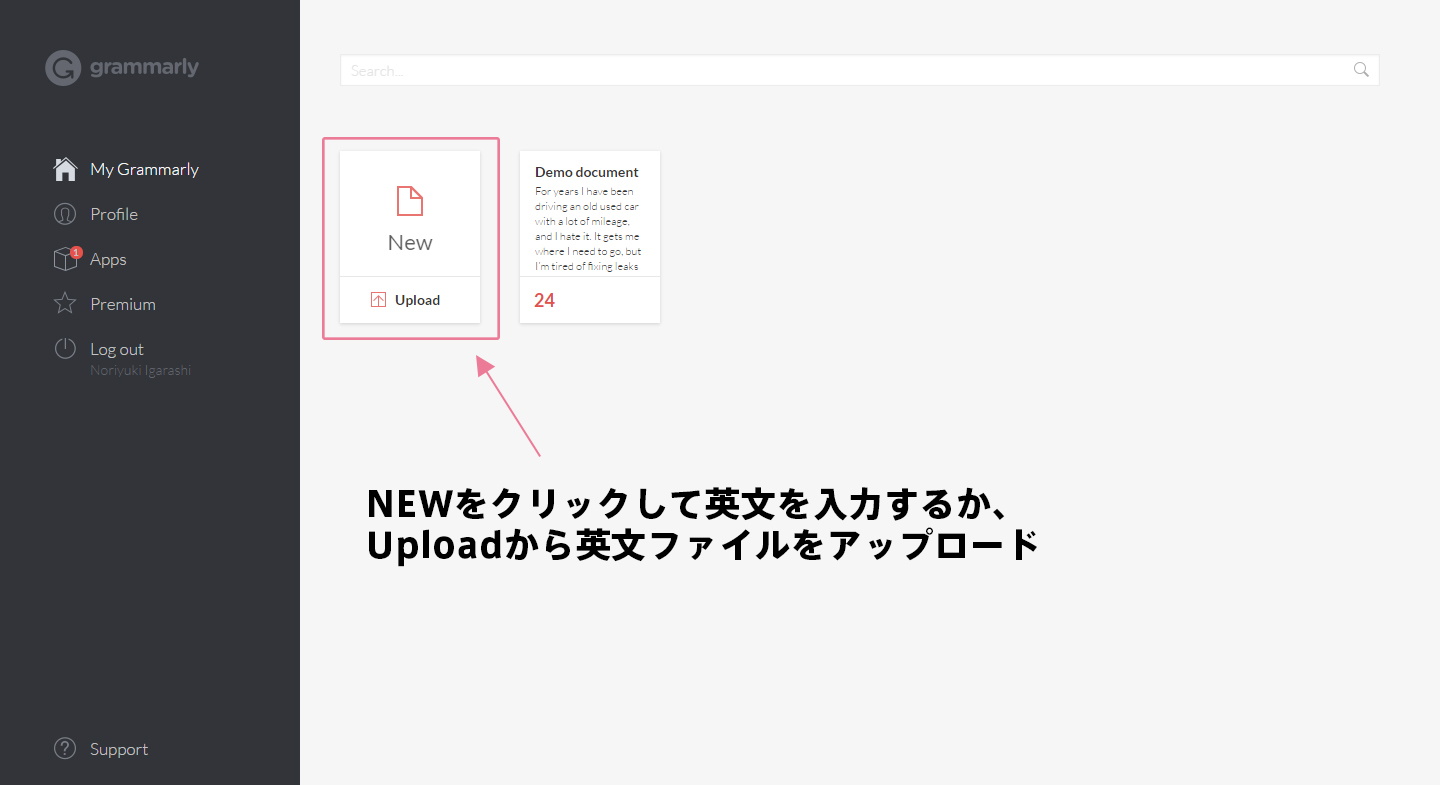Screen dimensions: 1440x785
Task: Open the Apps box icon with badge
Action: [65, 259]
